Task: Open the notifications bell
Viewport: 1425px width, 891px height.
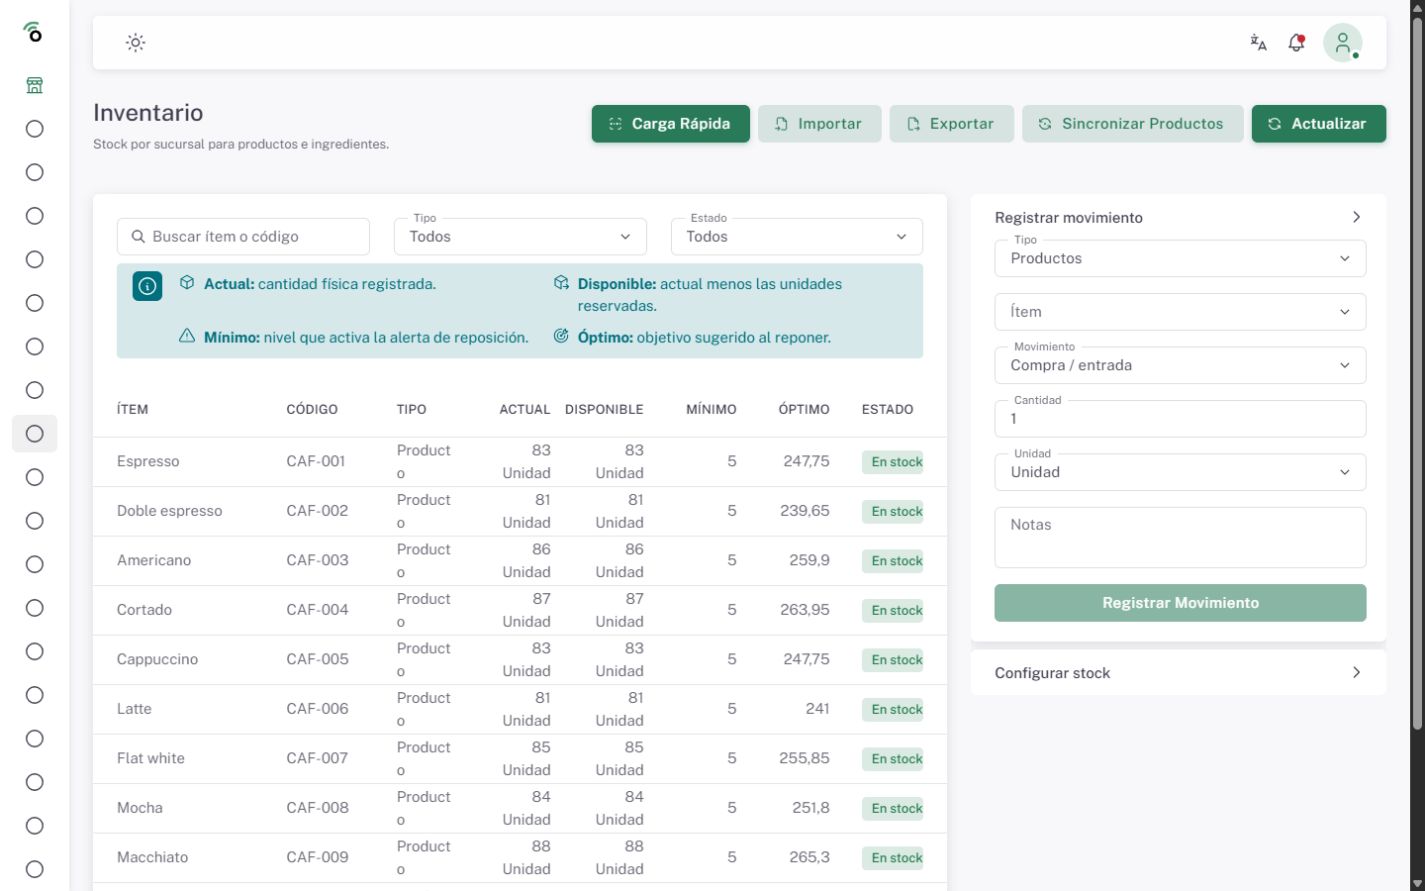Action: (1297, 43)
